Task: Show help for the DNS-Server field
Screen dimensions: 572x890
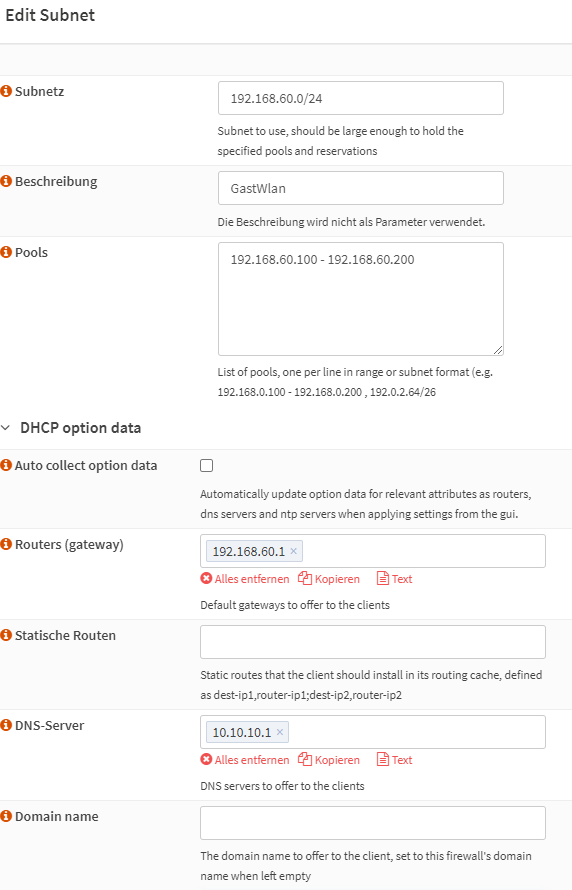Action: 6,725
